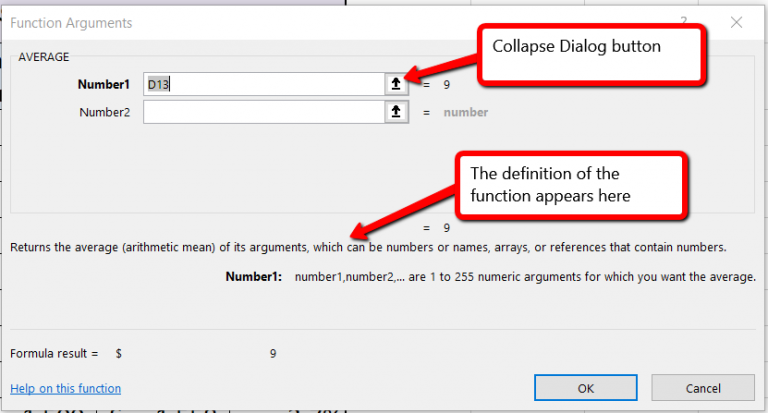Click the value 9 shown right of Number1
The height and width of the screenshot is (413, 768).
click(x=447, y=85)
